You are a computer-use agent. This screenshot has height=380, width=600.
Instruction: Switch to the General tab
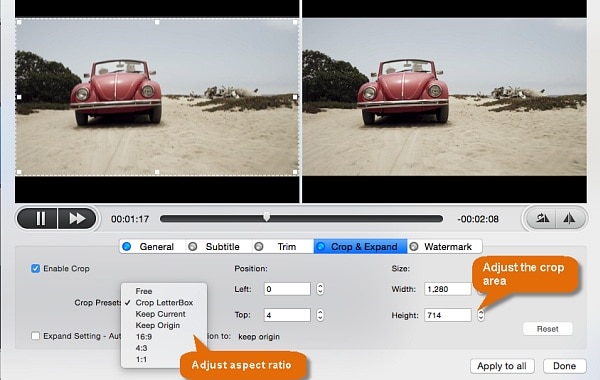(153, 246)
